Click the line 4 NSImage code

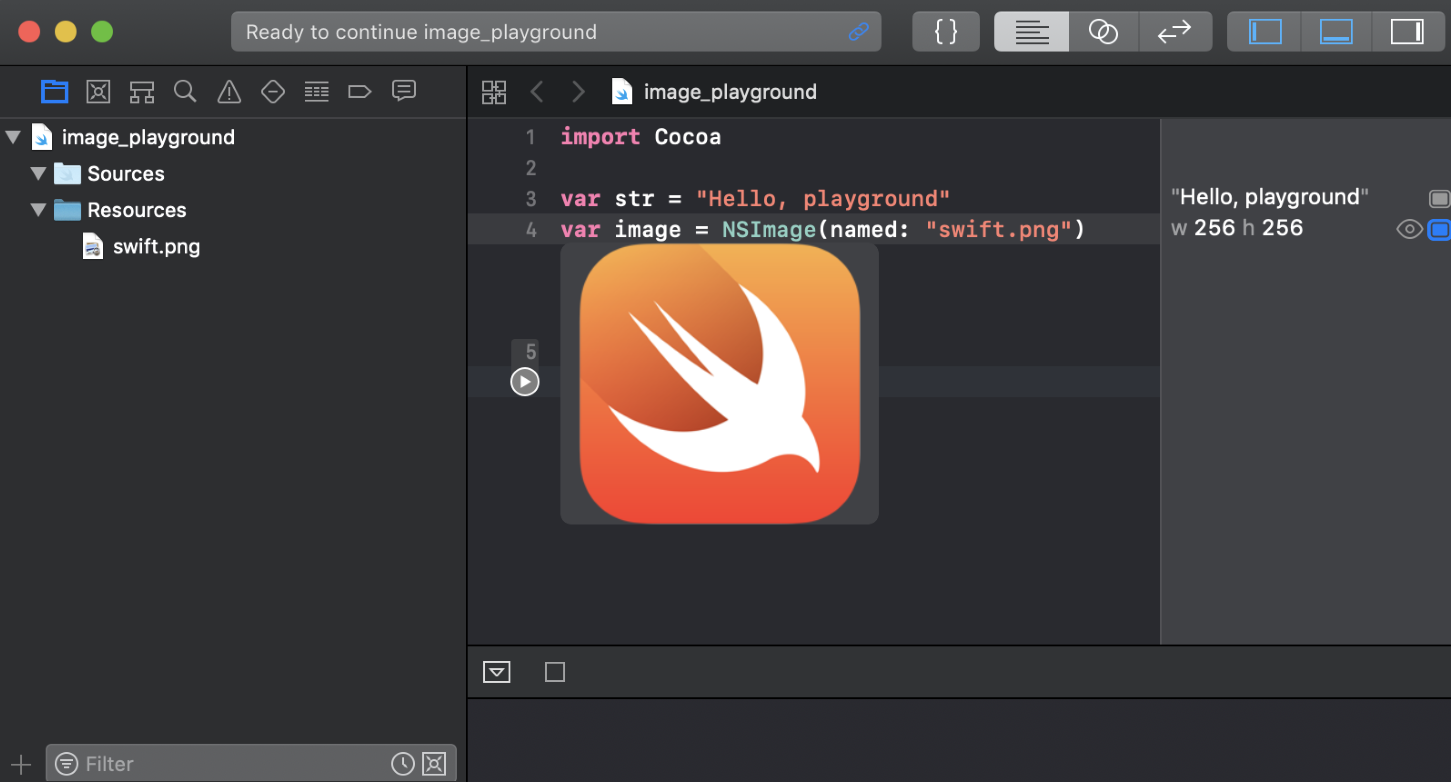click(823, 230)
